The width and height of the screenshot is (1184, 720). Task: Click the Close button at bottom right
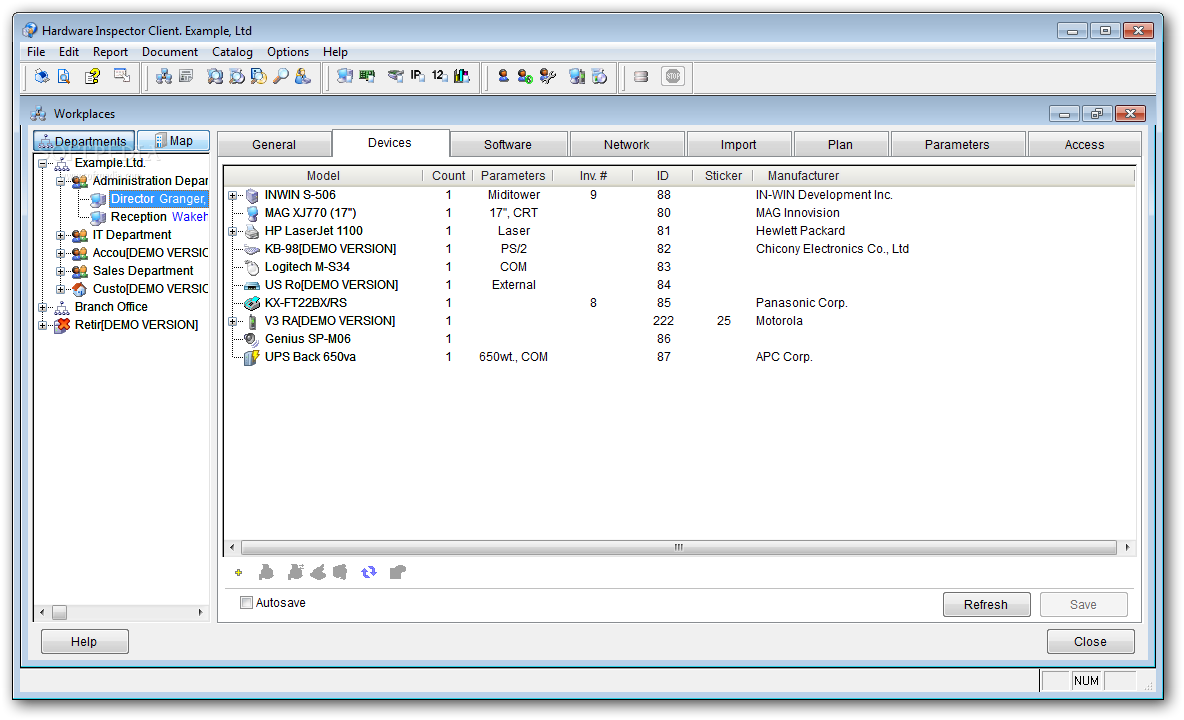click(x=1090, y=642)
